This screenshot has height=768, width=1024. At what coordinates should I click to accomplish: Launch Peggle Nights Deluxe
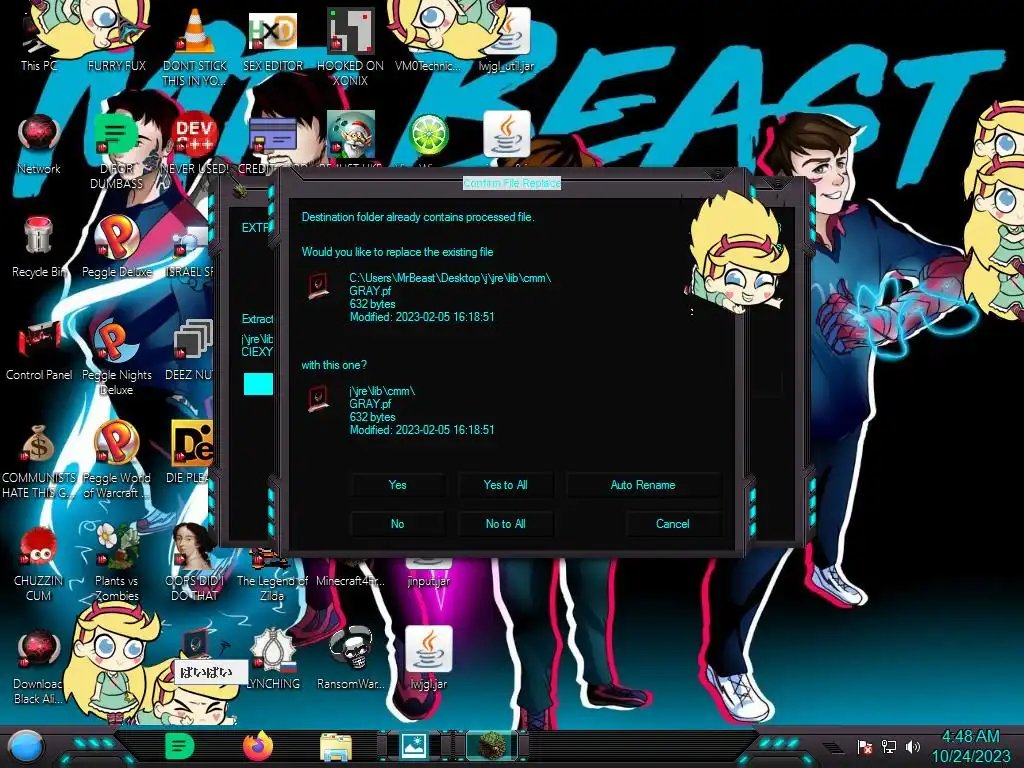pos(116,357)
